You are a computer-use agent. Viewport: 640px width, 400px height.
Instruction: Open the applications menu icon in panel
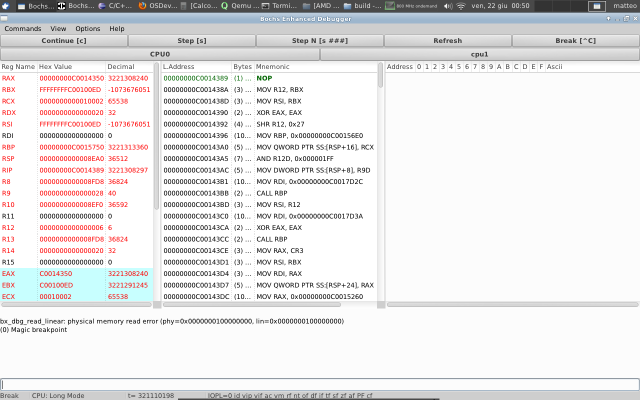pos(6,6)
